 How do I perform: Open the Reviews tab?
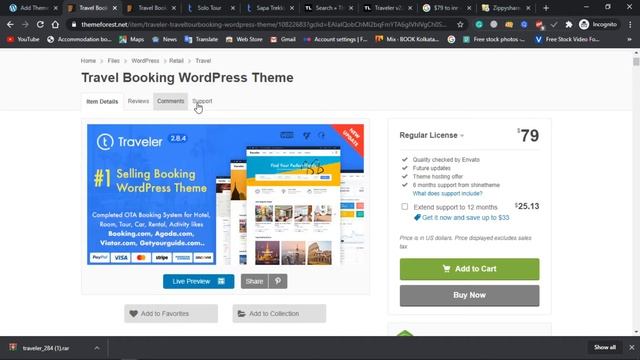click(138, 101)
